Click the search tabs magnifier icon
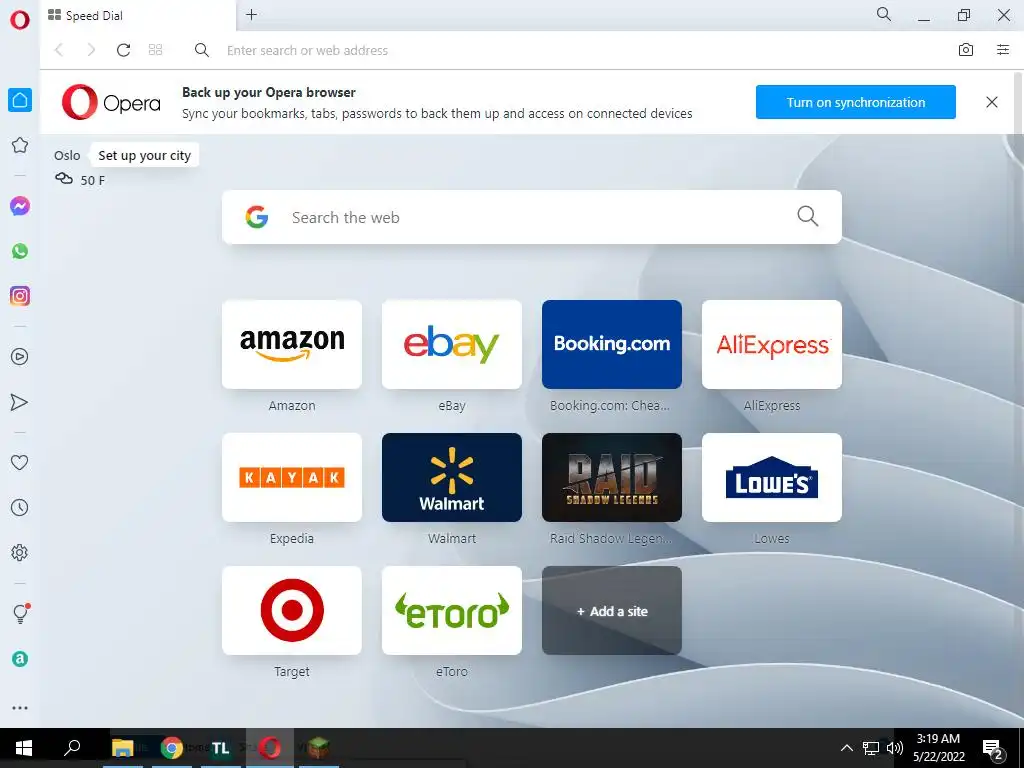 click(x=884, y=14)
